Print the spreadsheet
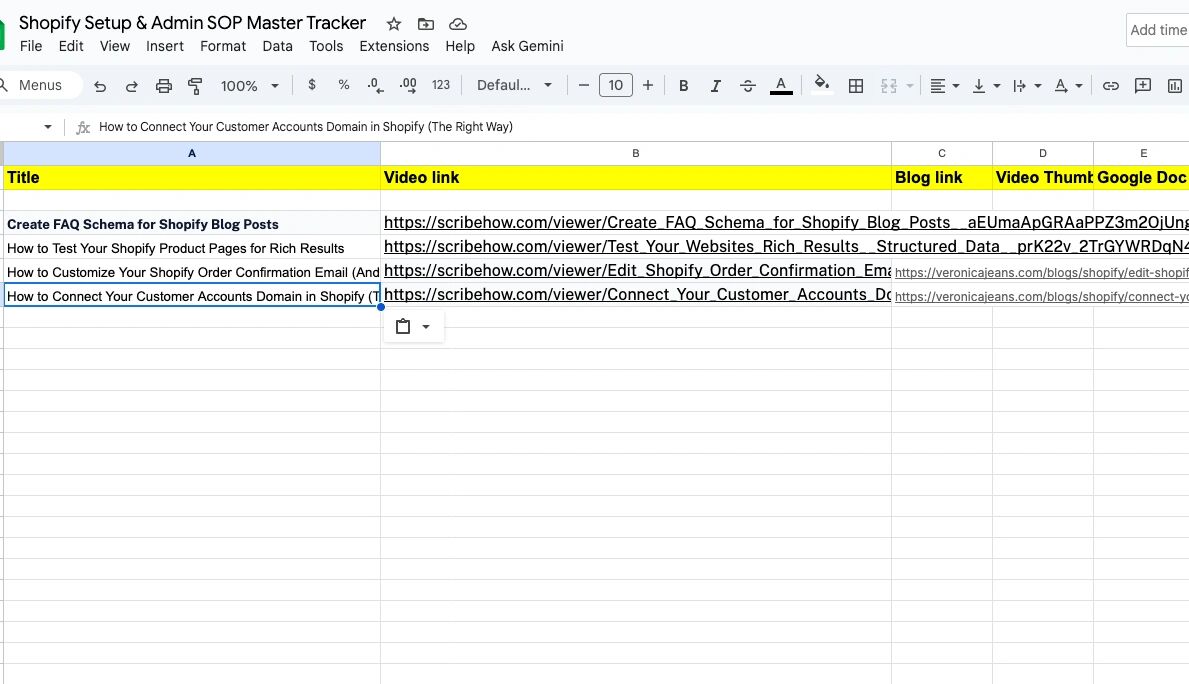 point(164,86)
